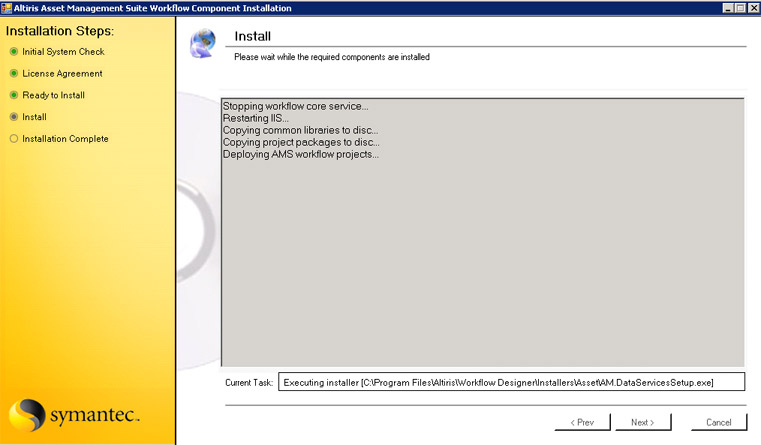Click the 'License Agreement' step label

62,73
